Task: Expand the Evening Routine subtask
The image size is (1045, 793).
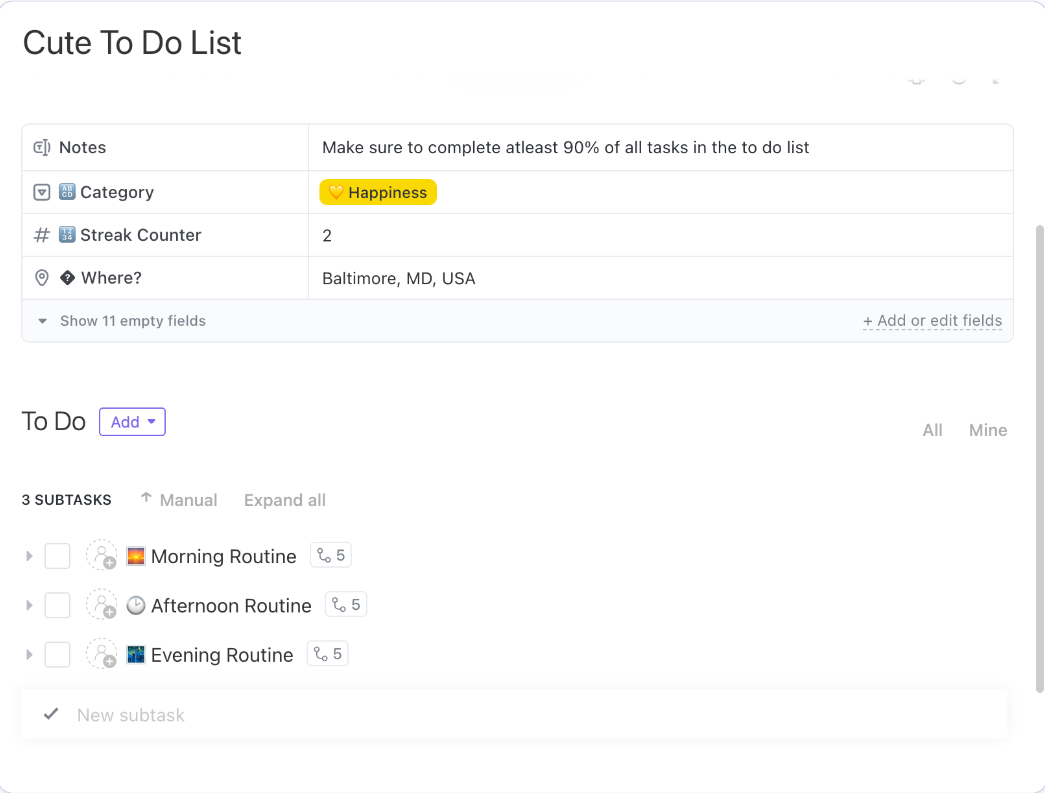Action: pyautogui.click(x=29, y=654)
